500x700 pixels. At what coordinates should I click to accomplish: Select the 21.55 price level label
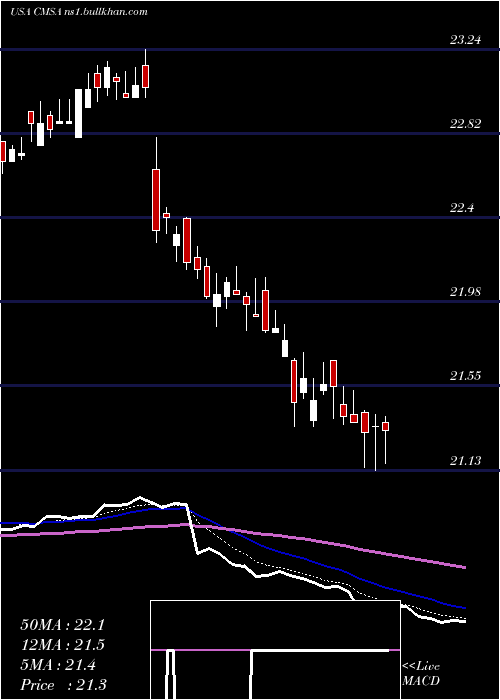(465, 376)
